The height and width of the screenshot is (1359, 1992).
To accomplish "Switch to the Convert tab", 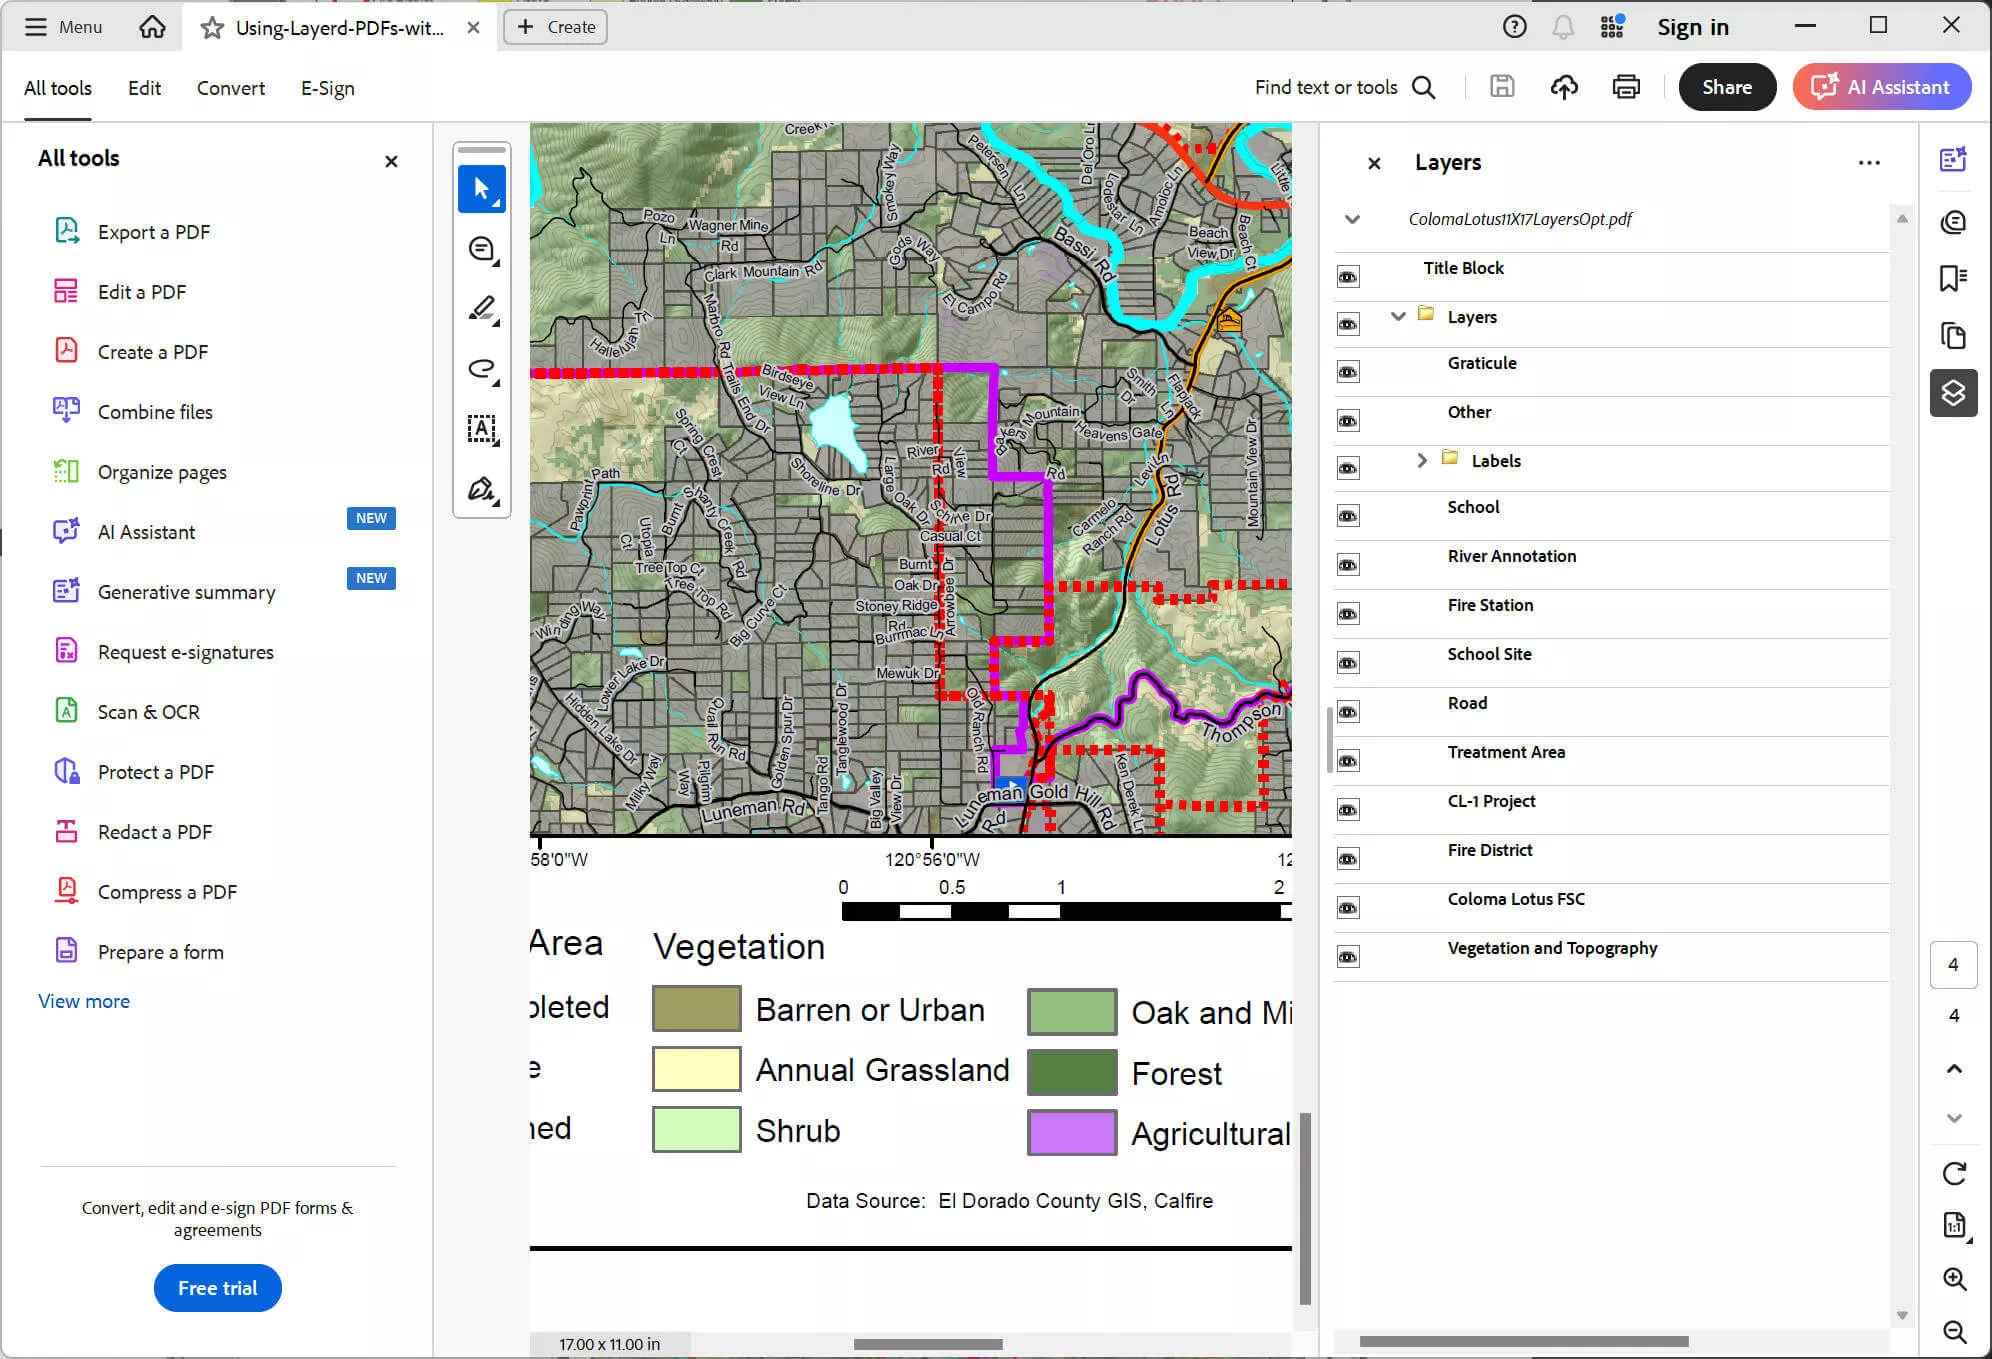I will click(230, 88).
